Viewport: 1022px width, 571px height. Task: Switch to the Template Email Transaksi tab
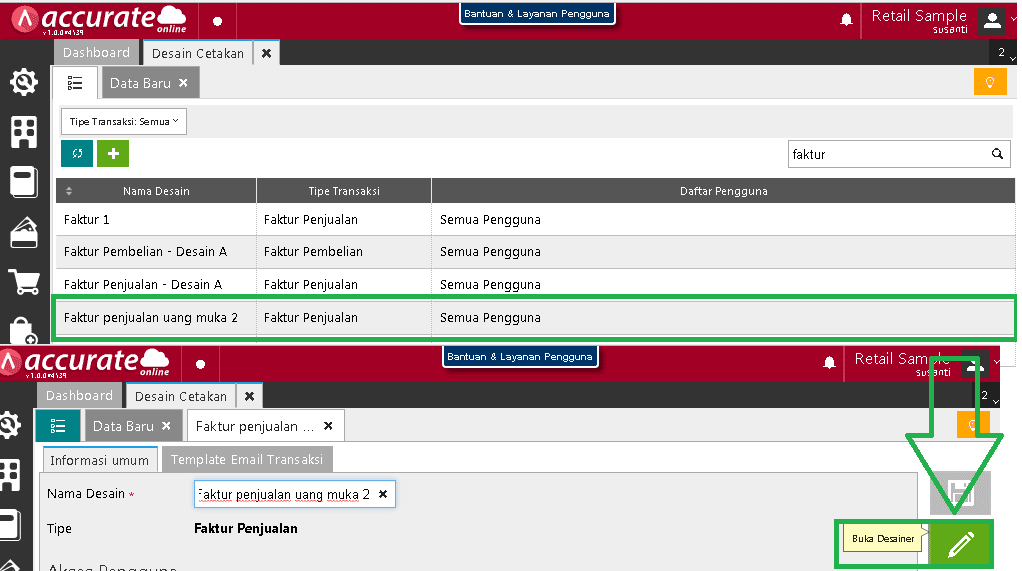point(247,460)
